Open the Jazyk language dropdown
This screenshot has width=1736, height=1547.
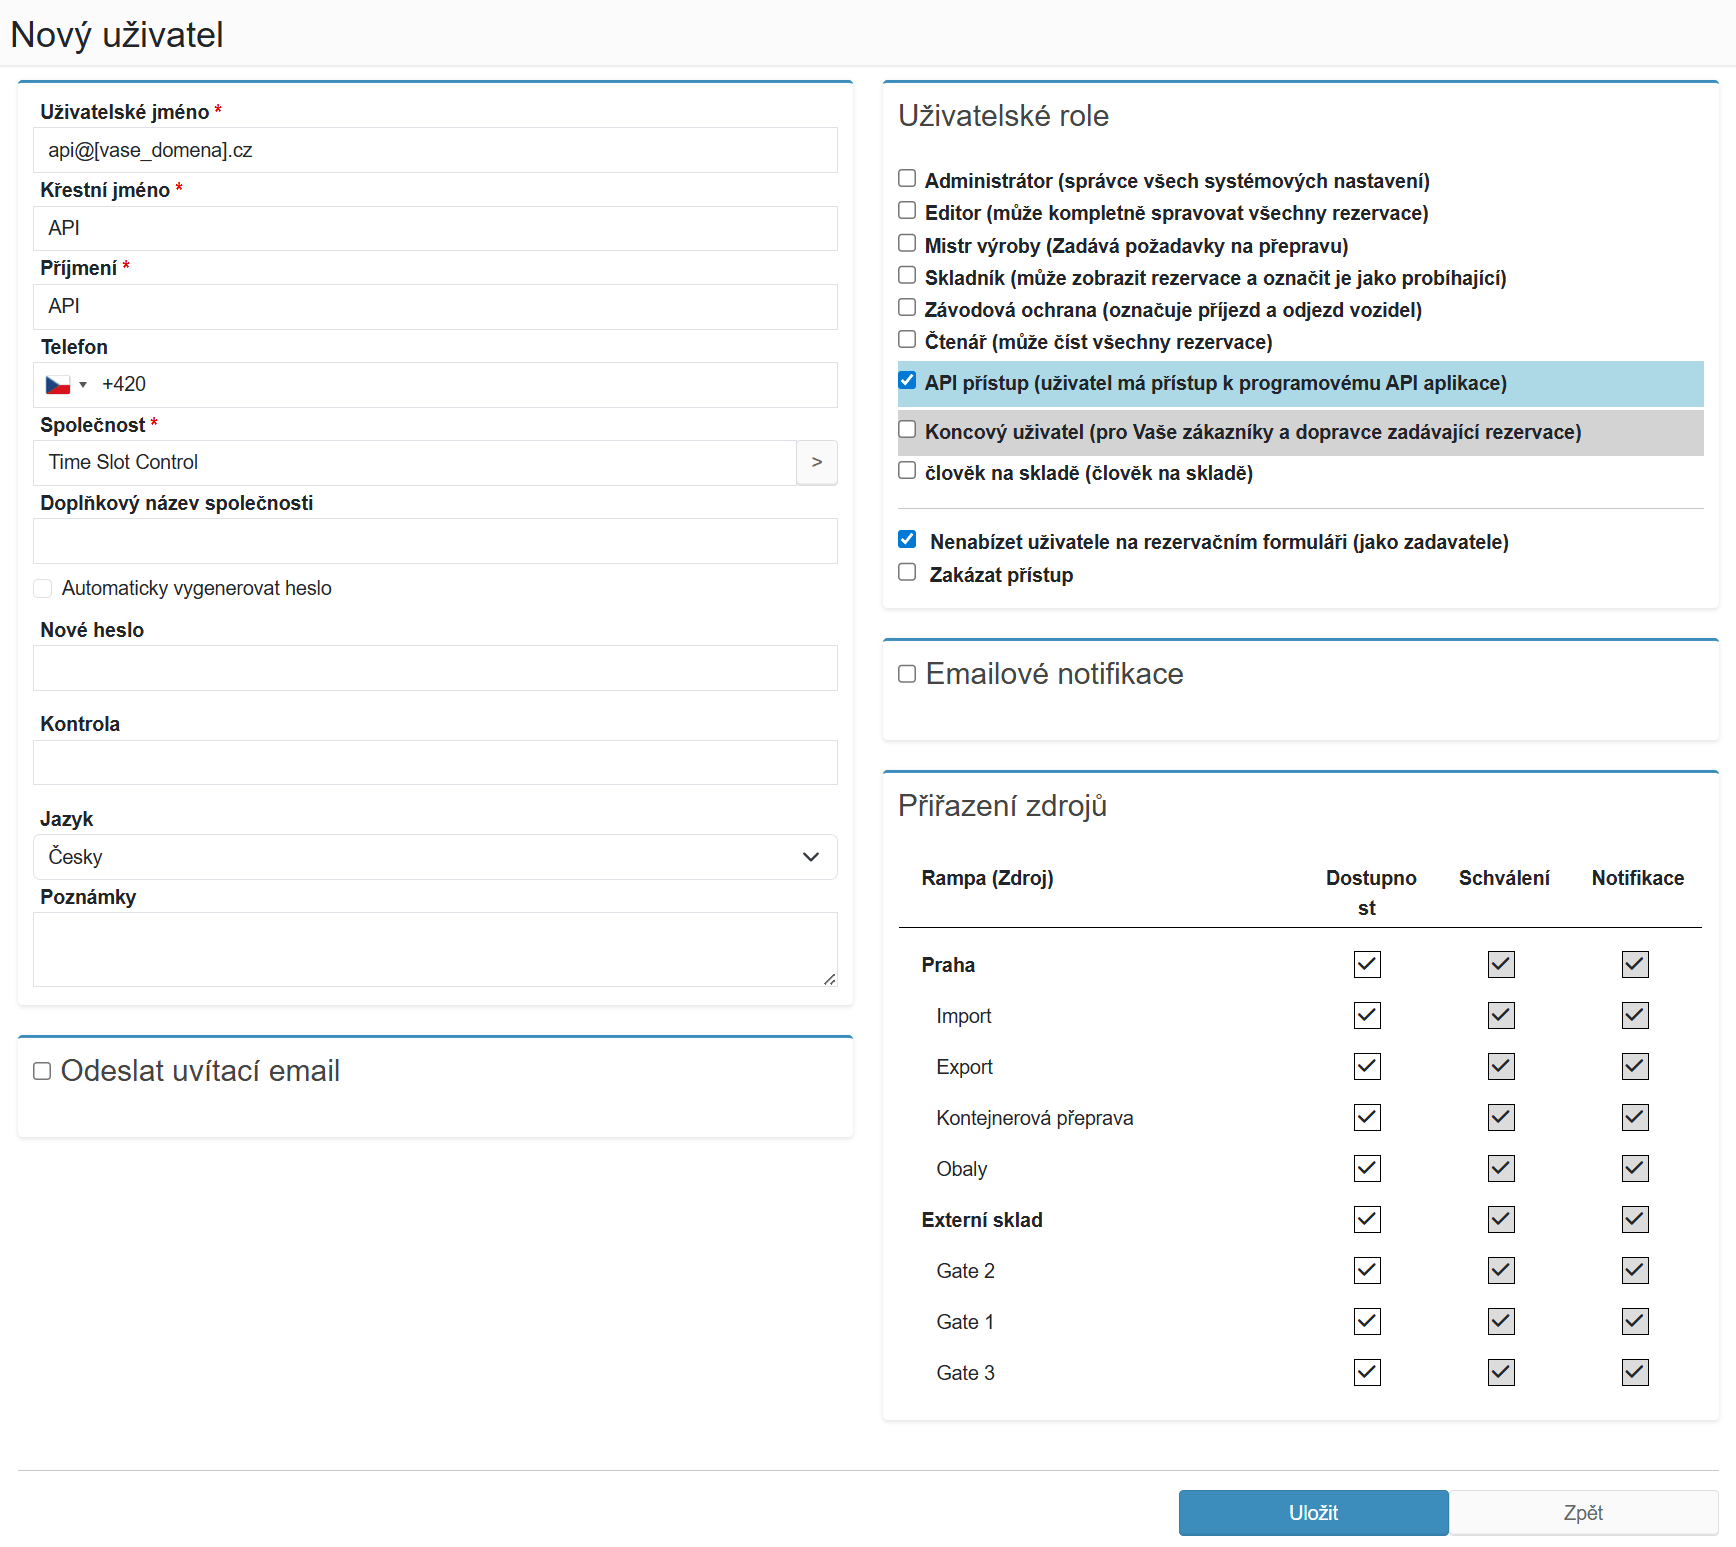click(435, 857)
